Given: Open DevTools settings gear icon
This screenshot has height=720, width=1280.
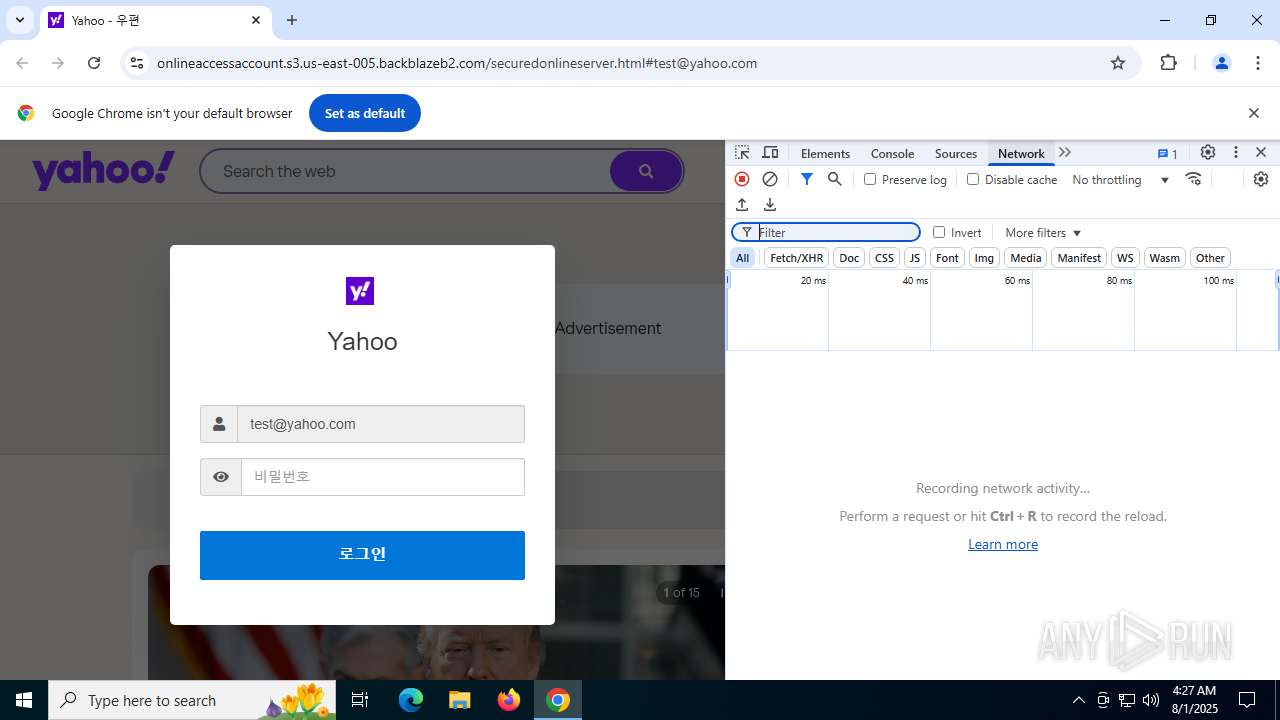Looking at the screenshot, I should pyautogui.click(x=1208, y=153).
